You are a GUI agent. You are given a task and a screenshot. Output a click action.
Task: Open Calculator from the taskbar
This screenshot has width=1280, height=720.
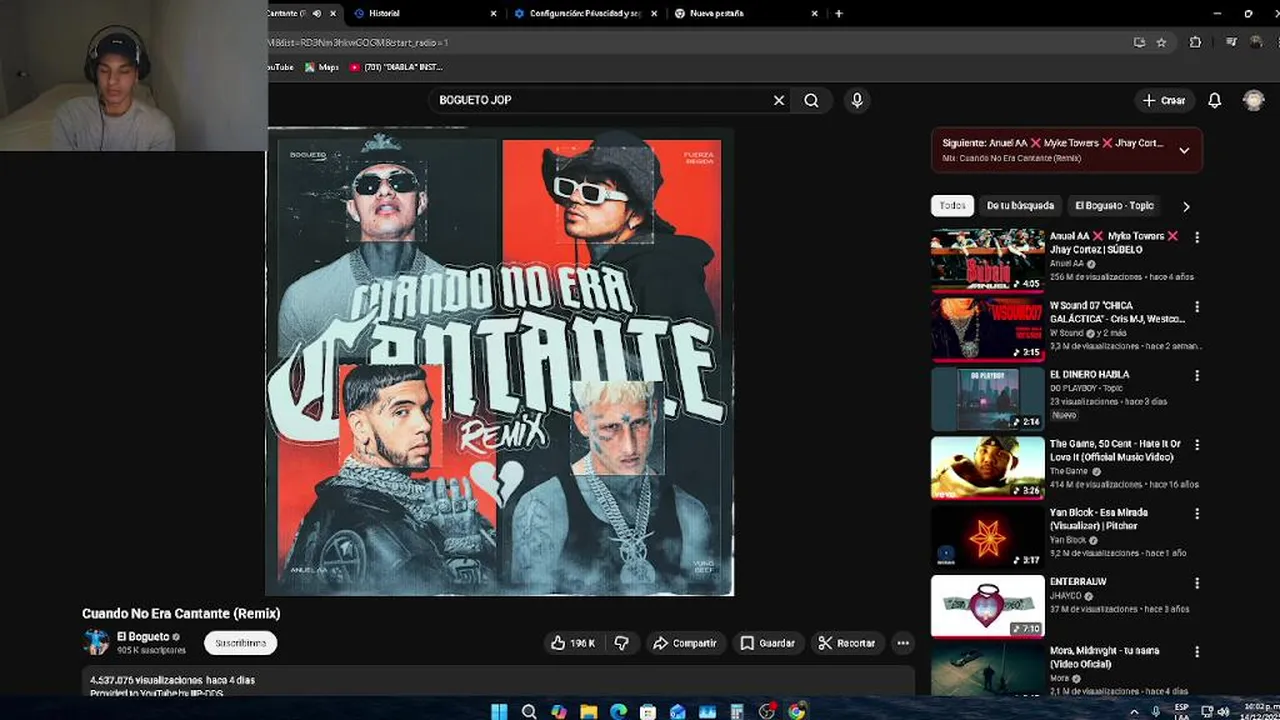[x=737, y=711]
